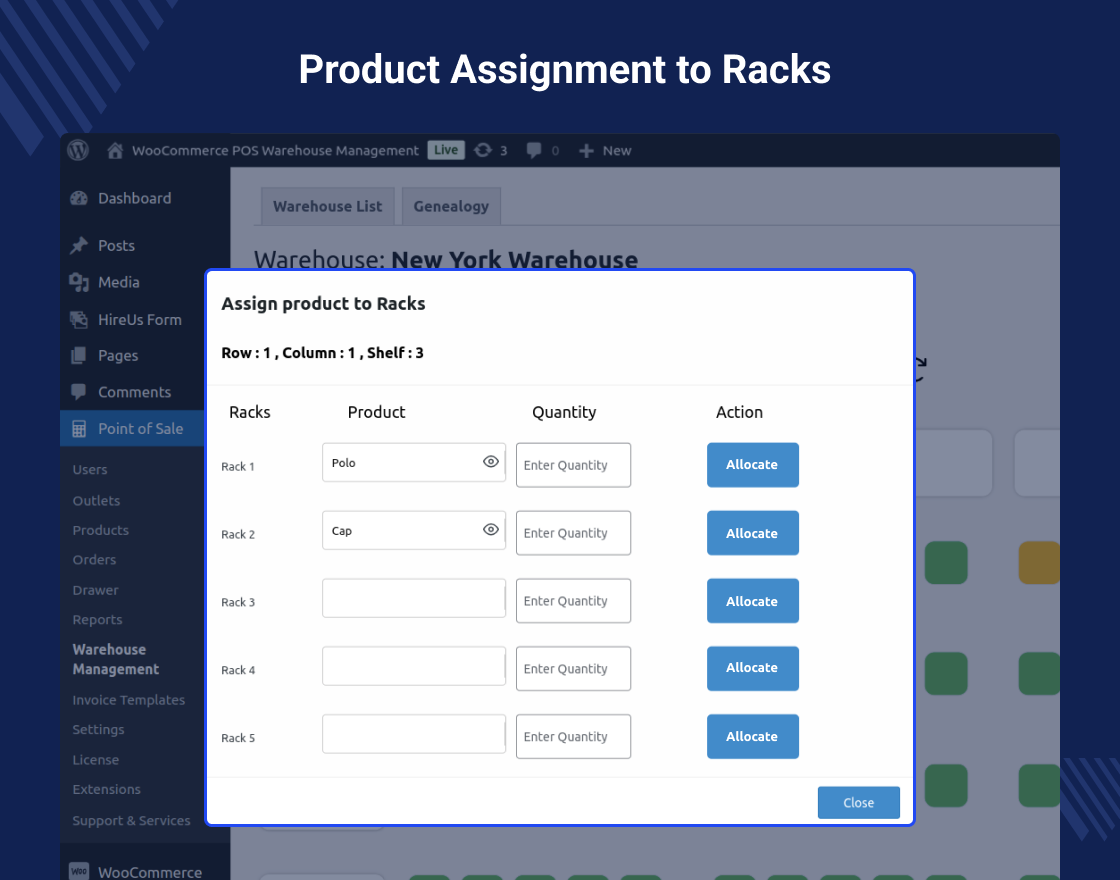This screenshot has height=880, width=1120.
Task: Open the Rack 3 product selector
Action: (413, 597)
